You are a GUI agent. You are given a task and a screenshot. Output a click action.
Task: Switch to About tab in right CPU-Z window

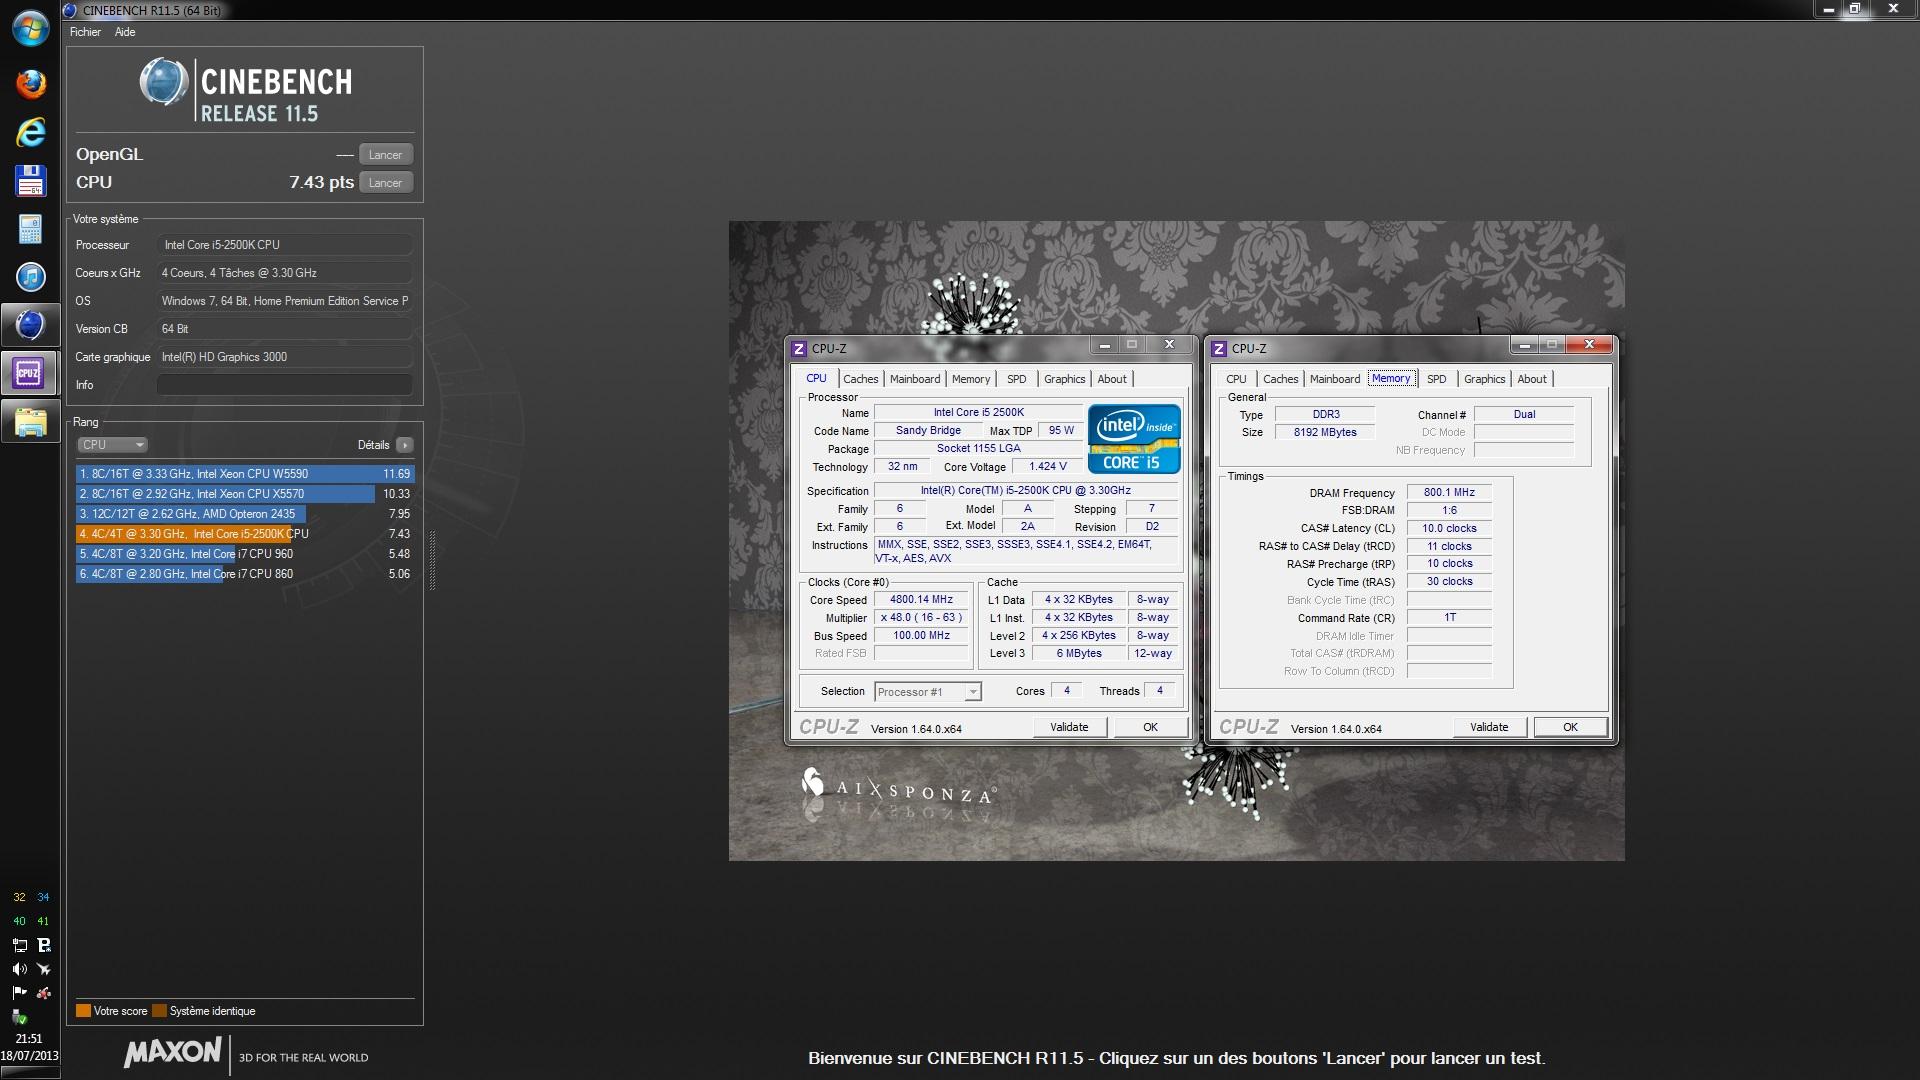(x=1532, y=379)
